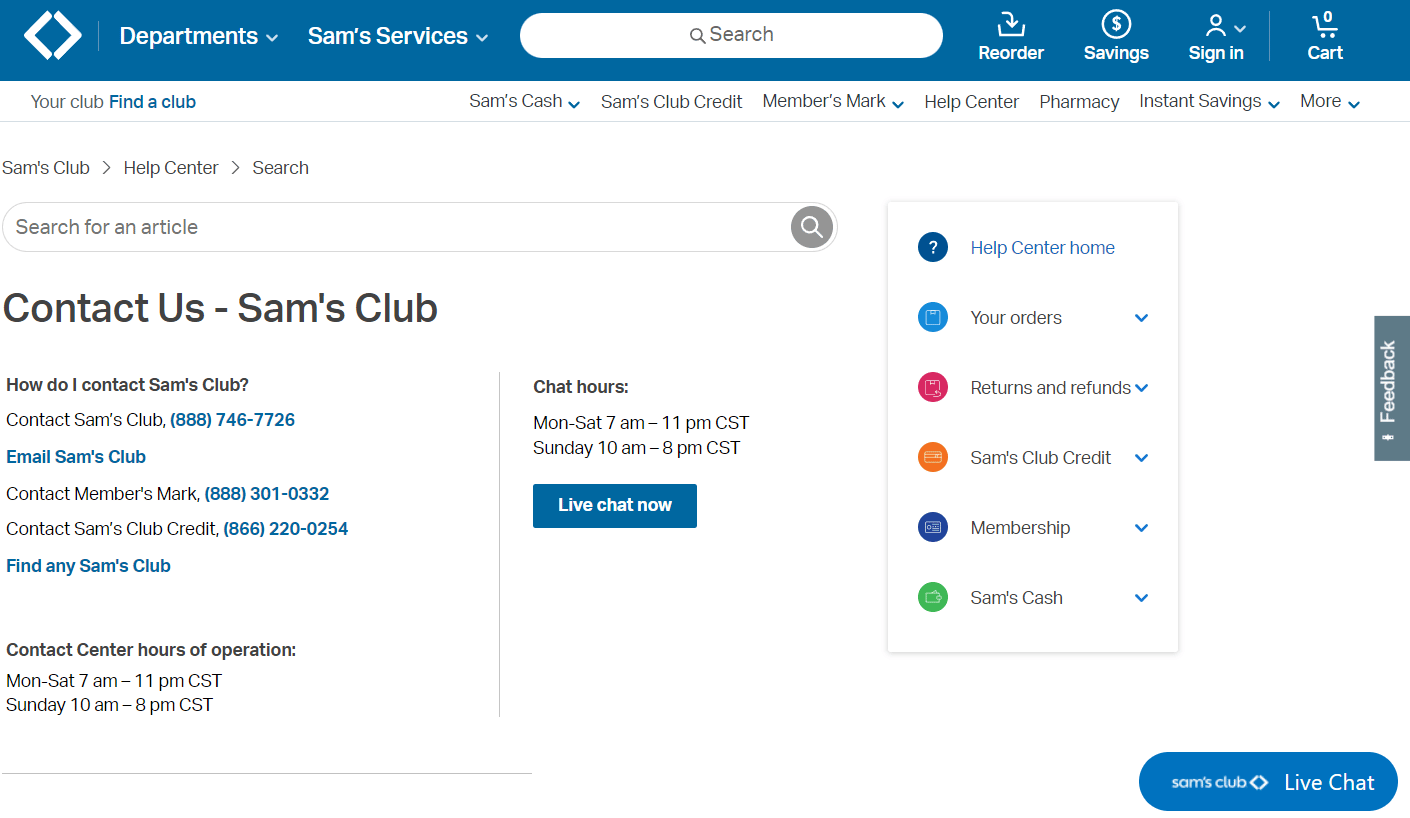Expand the Sam's Cash nav dropdown

point(525,102)
